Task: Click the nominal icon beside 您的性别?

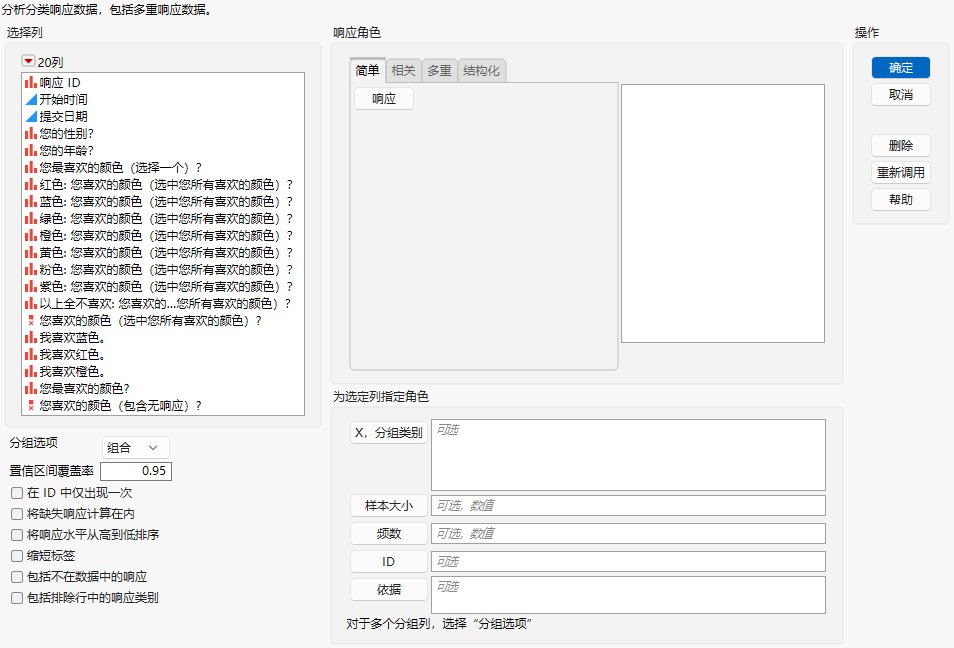Action: [30, 133]
